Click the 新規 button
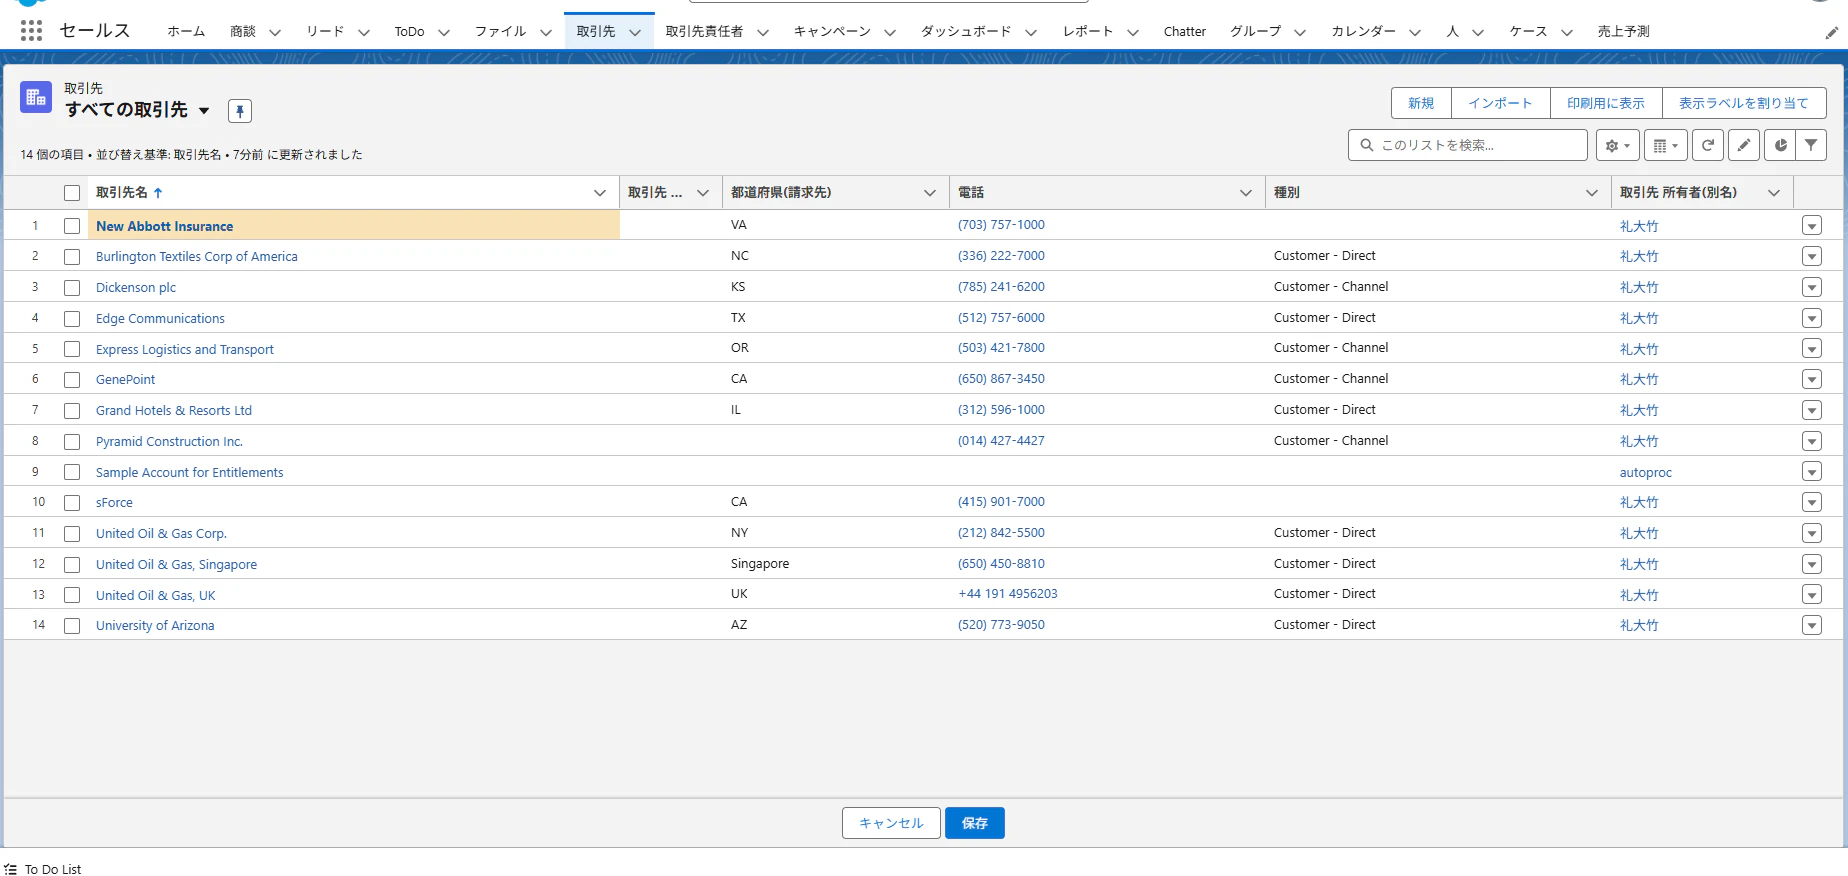Screen dimensions: 1848x876 [1421, 103]
